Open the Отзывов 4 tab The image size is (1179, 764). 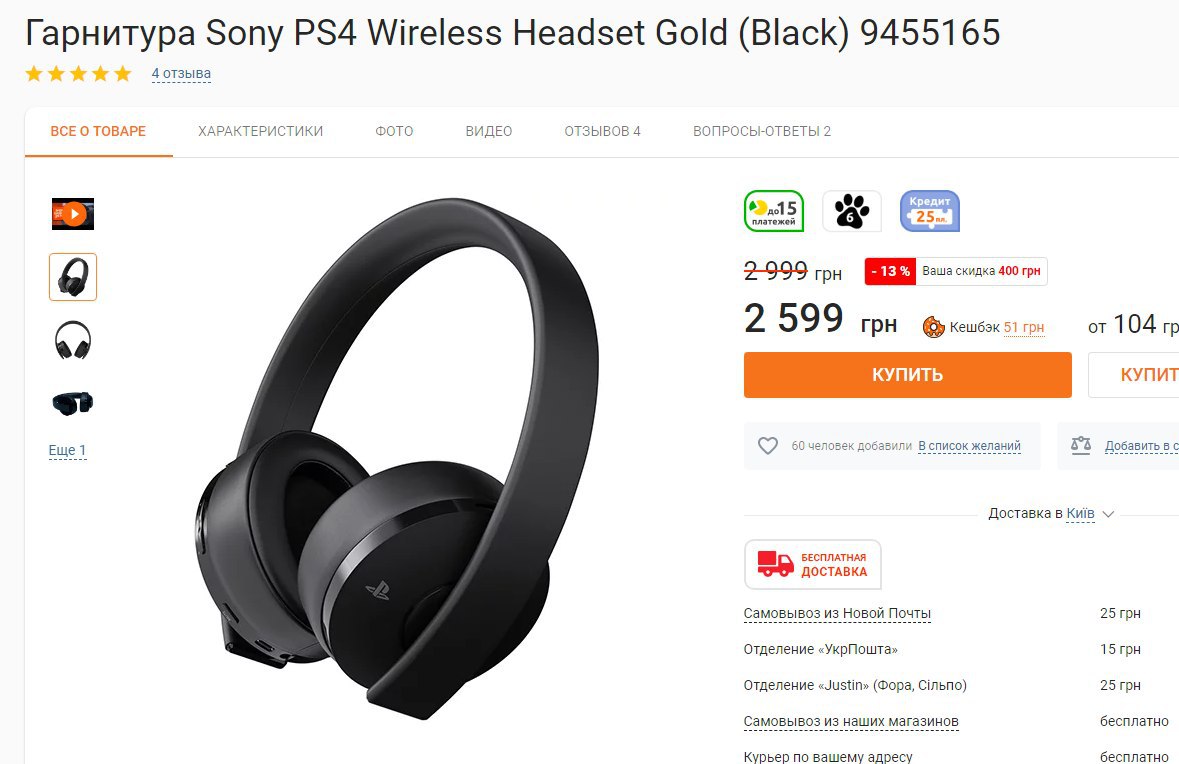[x=602, y=132]
